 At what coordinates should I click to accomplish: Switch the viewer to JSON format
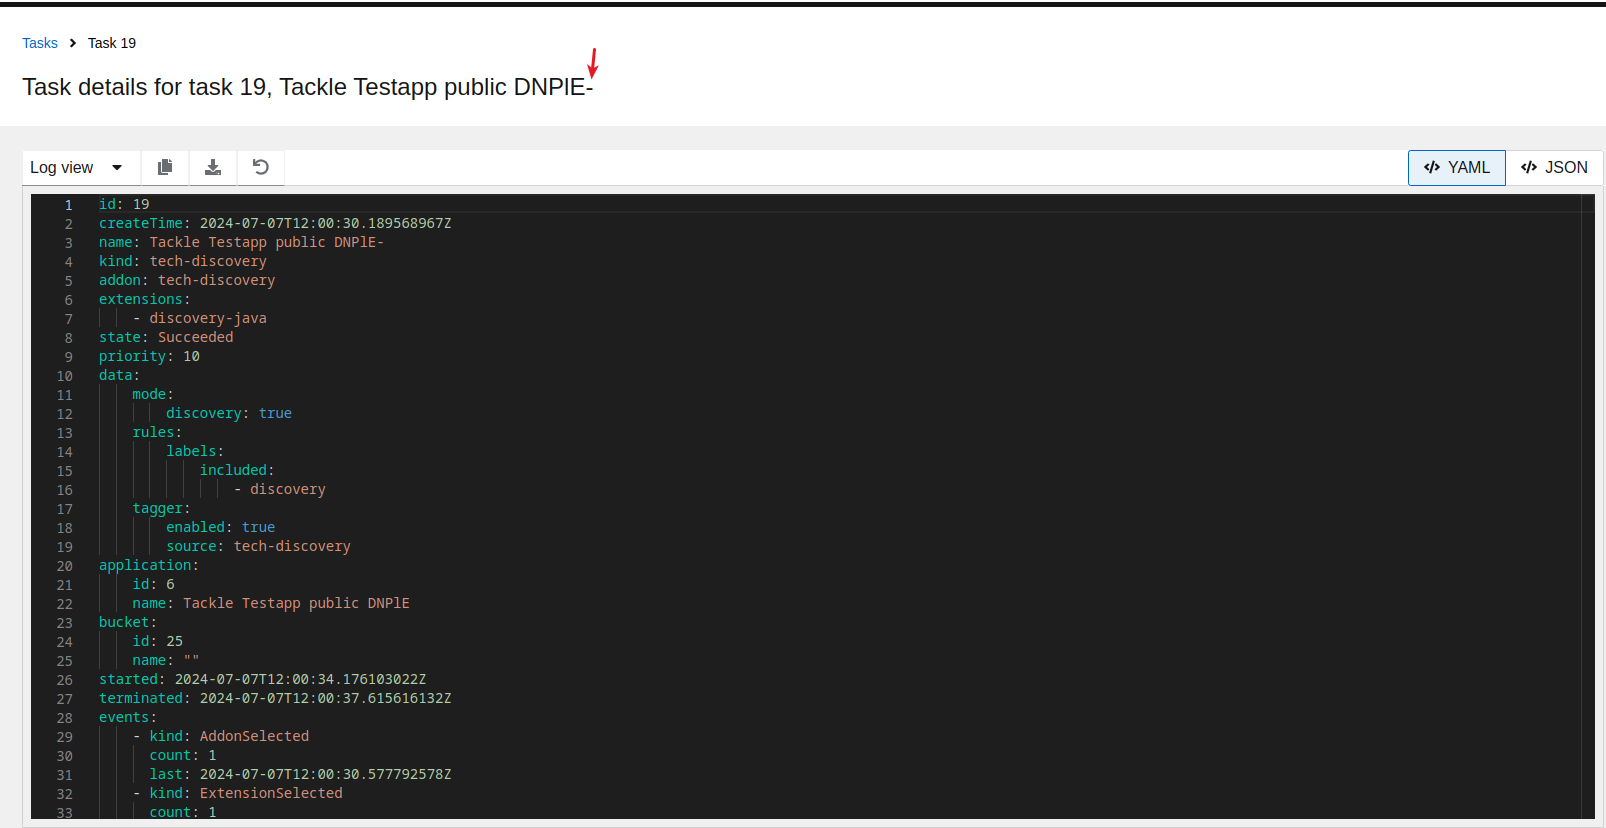click(x=1555, y=168)
